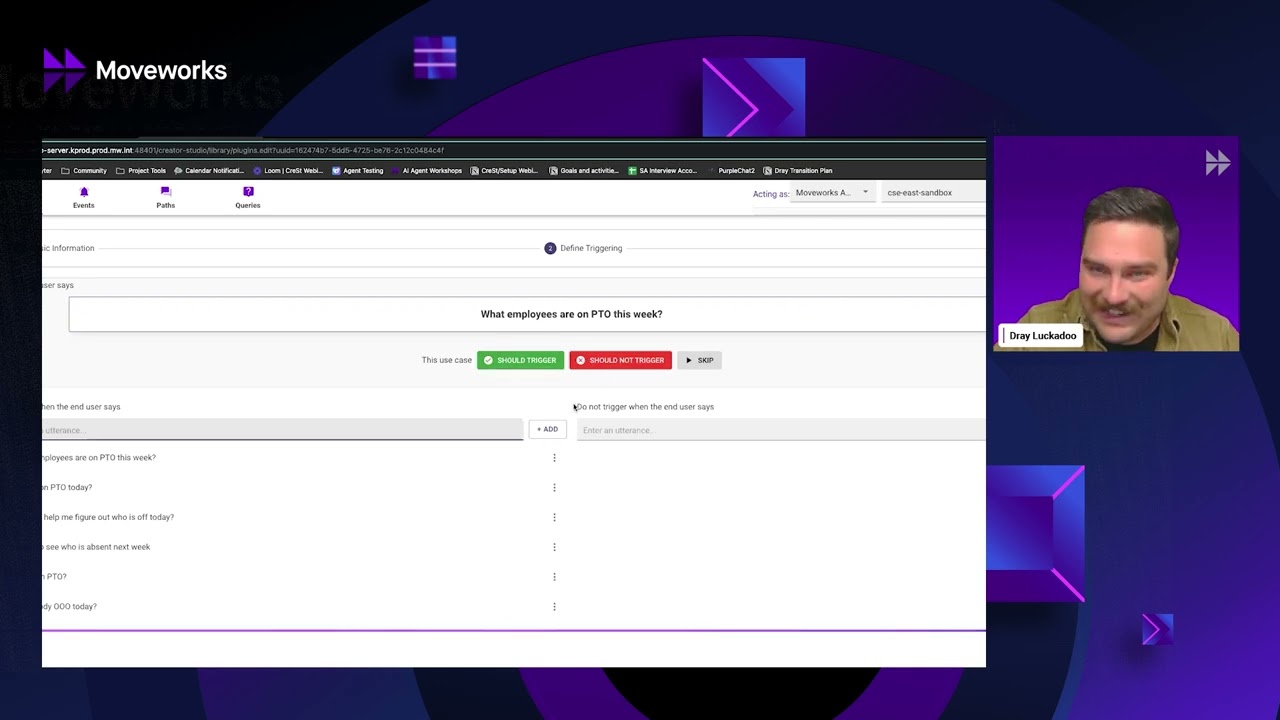
Task: Add the utterance with + ADD button
Action: pyautogui.click(x=547, y=429)
